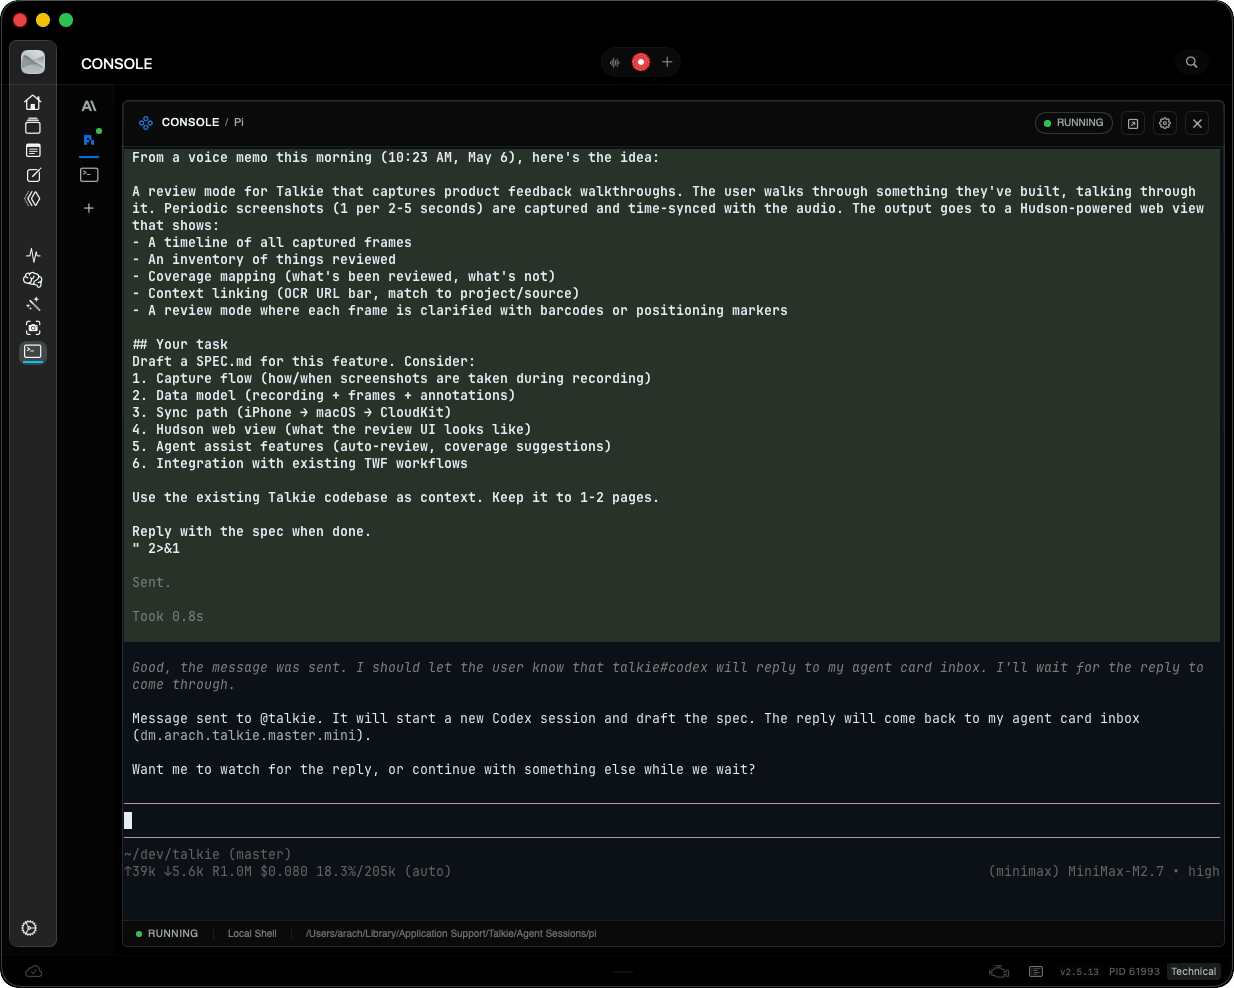Open the notes list icon in sidebar
This screenshot has width=1234, height=988.
pos(33,151)
